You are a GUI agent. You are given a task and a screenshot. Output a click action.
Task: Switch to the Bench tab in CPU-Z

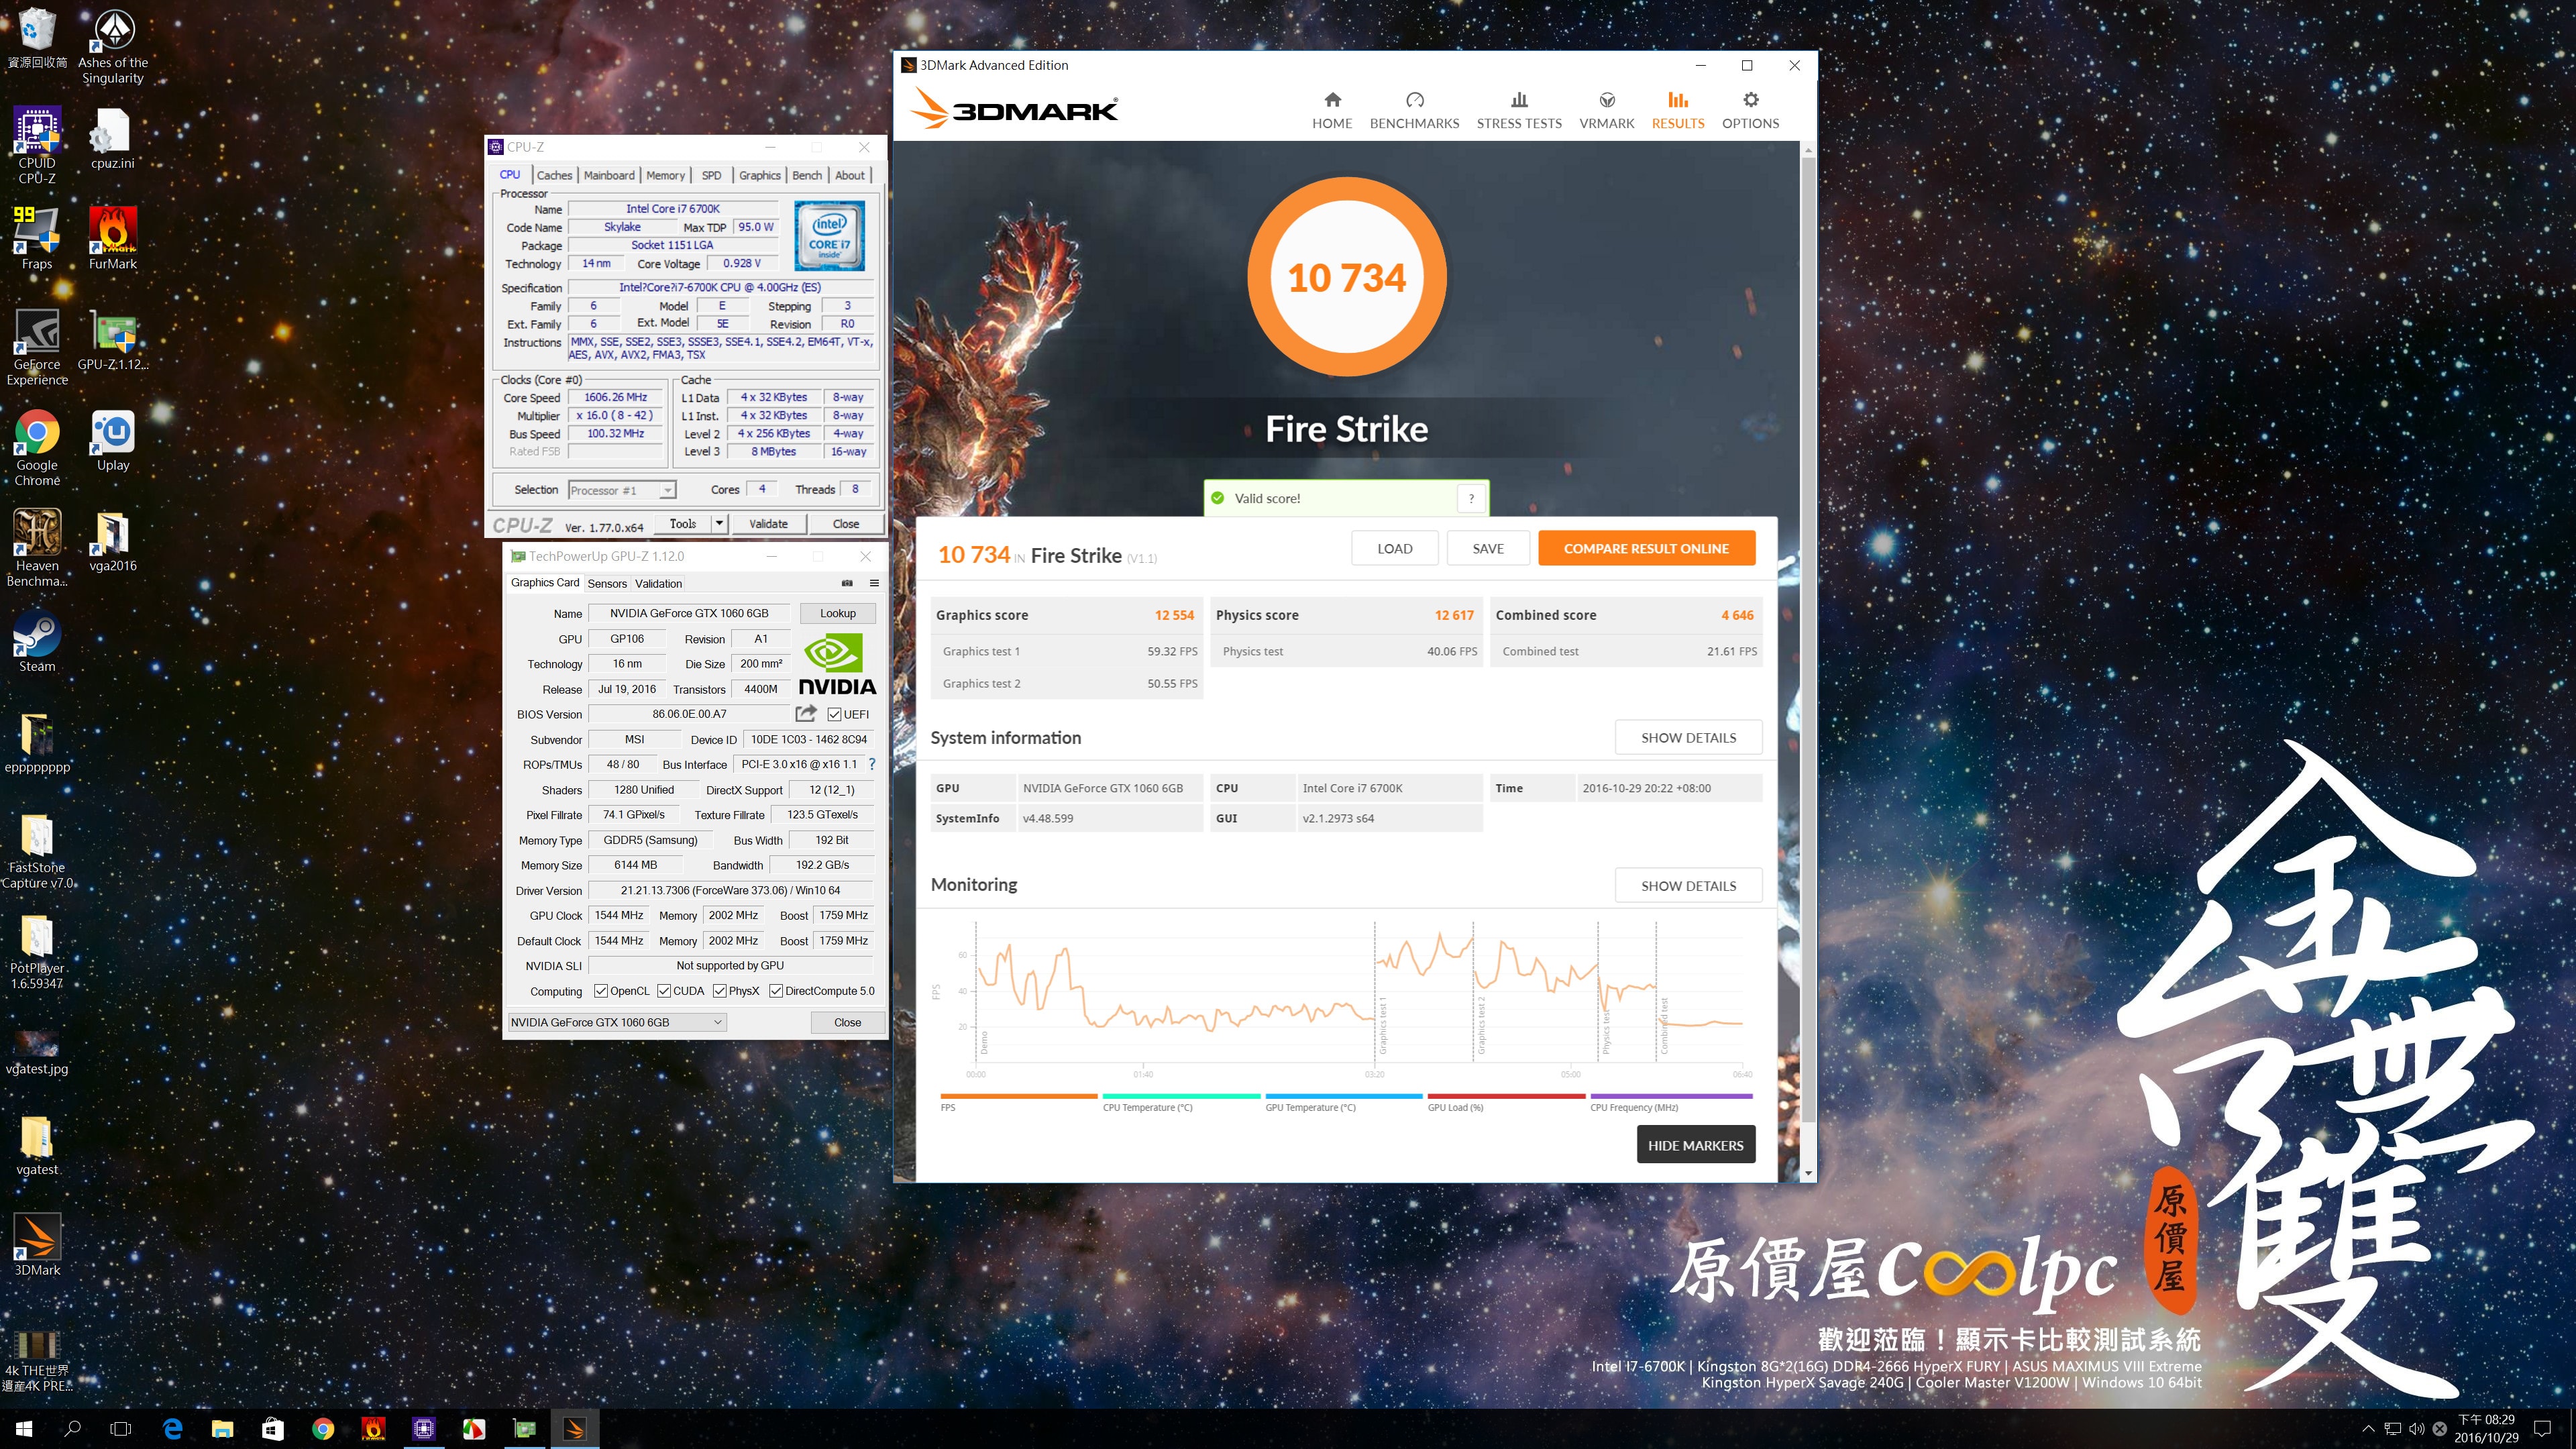(807, 175)
